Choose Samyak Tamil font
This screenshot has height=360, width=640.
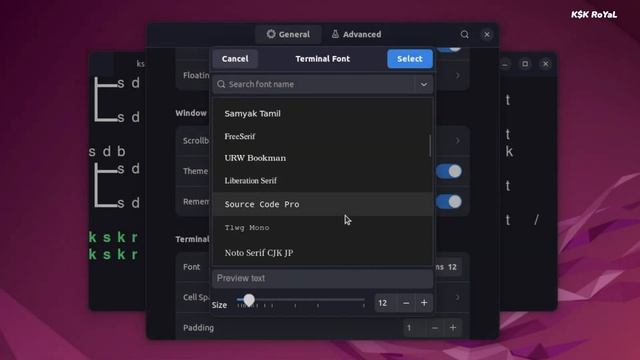322,113
